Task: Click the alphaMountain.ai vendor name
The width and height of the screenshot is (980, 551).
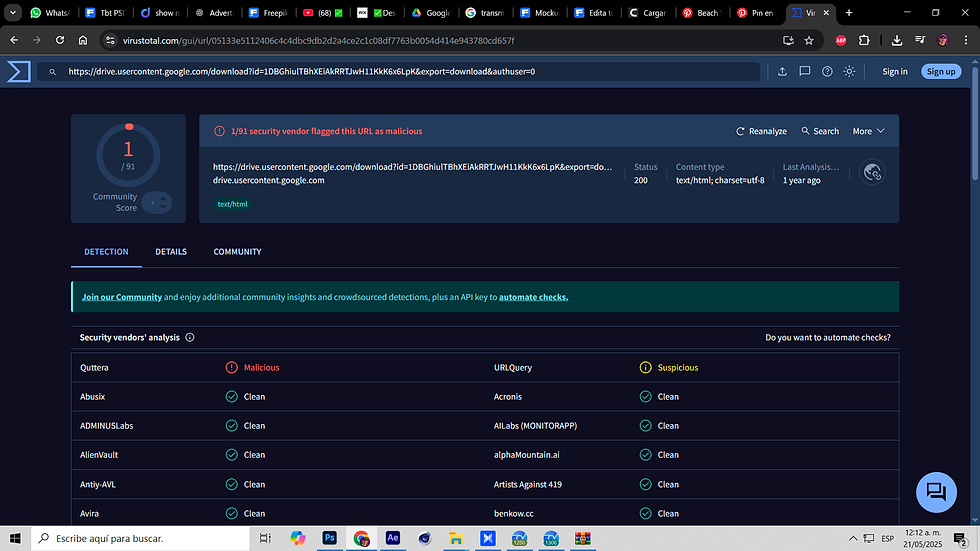Action: pyautogui.click(x=527, y=455)
